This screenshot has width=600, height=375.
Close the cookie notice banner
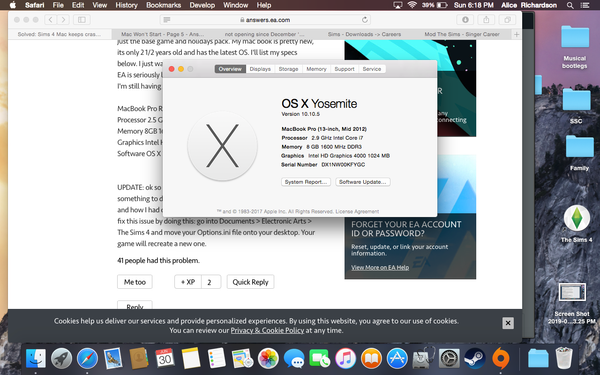[x=508, y=323]
